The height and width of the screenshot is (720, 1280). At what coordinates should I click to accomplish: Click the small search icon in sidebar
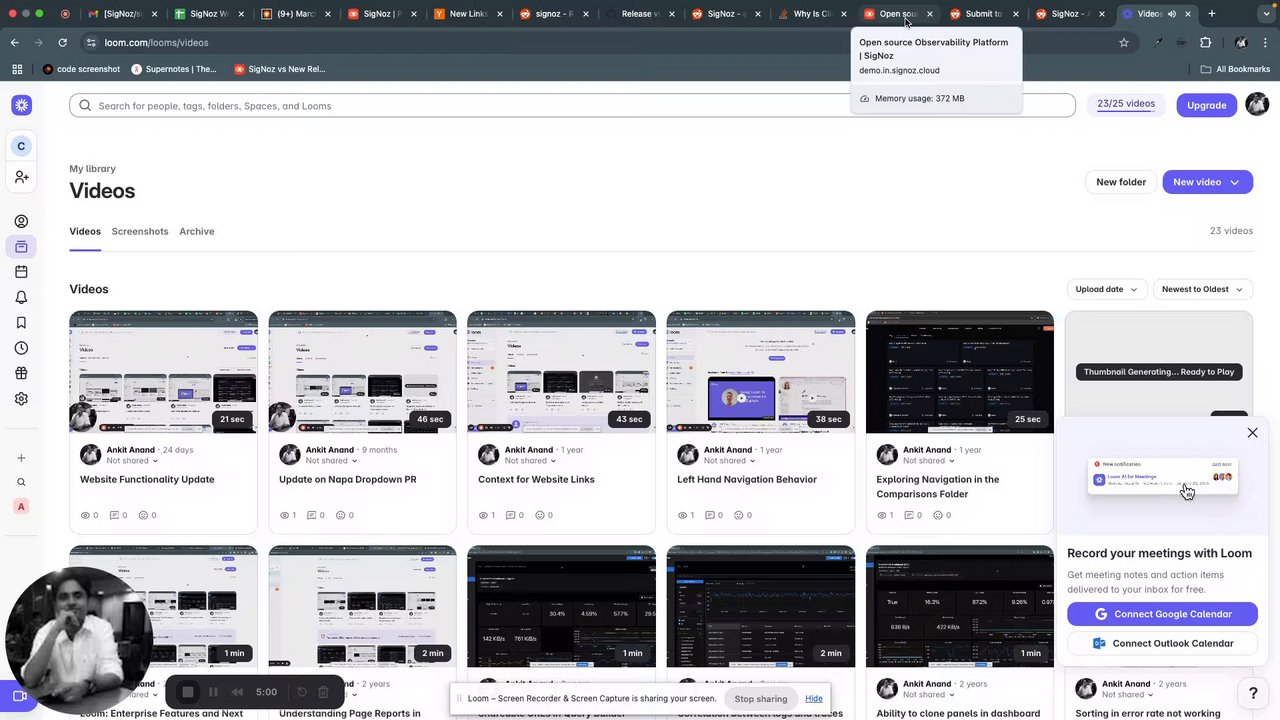(x=21, y=482)
